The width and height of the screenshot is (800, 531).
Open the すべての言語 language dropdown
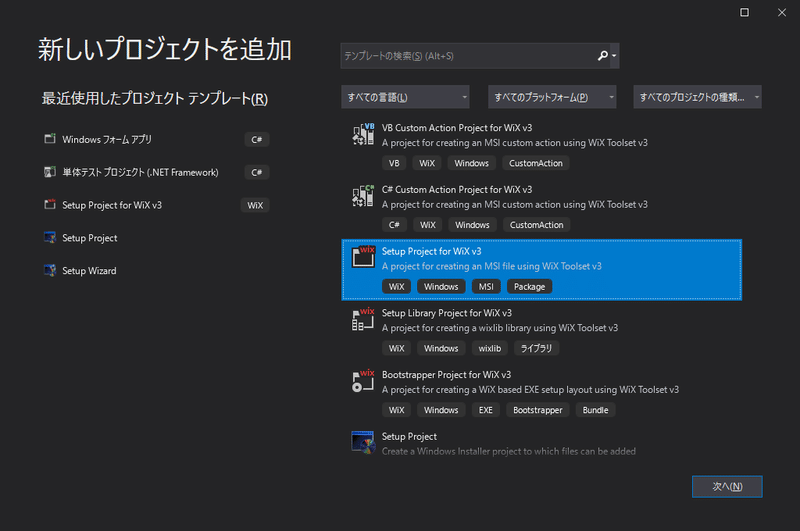(405, 97)
